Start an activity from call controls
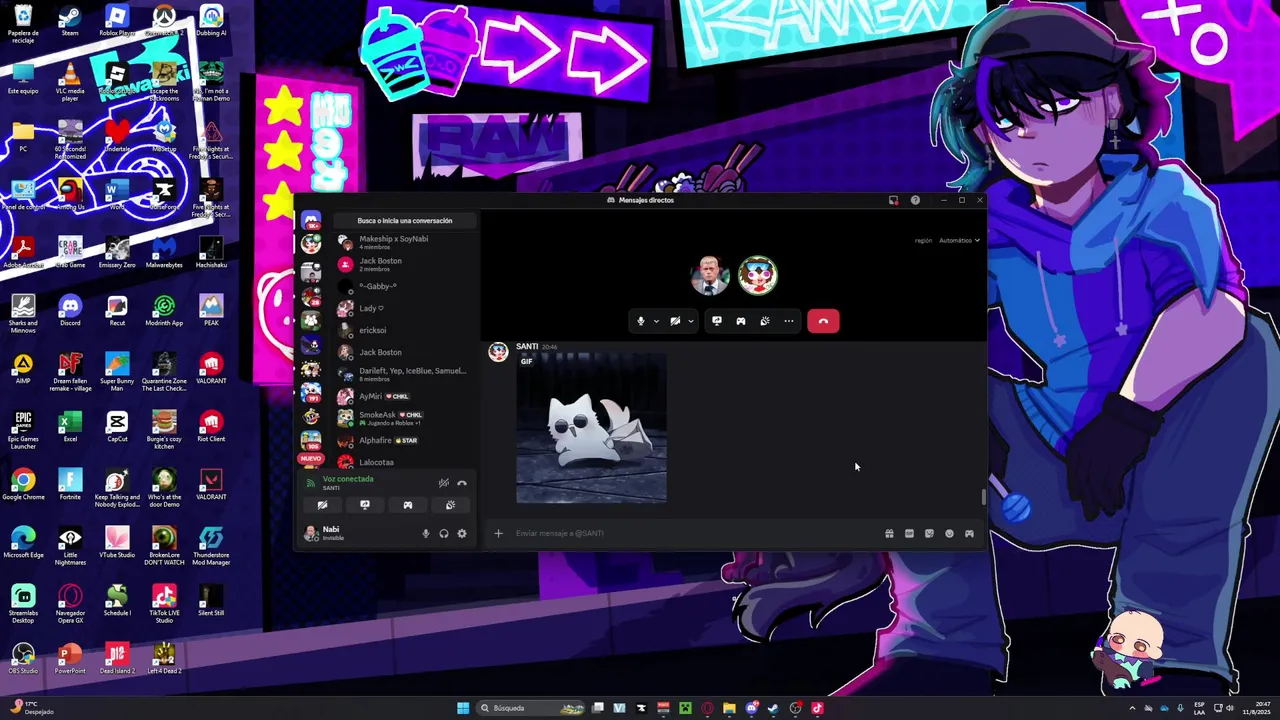 (x=741, y=321)
